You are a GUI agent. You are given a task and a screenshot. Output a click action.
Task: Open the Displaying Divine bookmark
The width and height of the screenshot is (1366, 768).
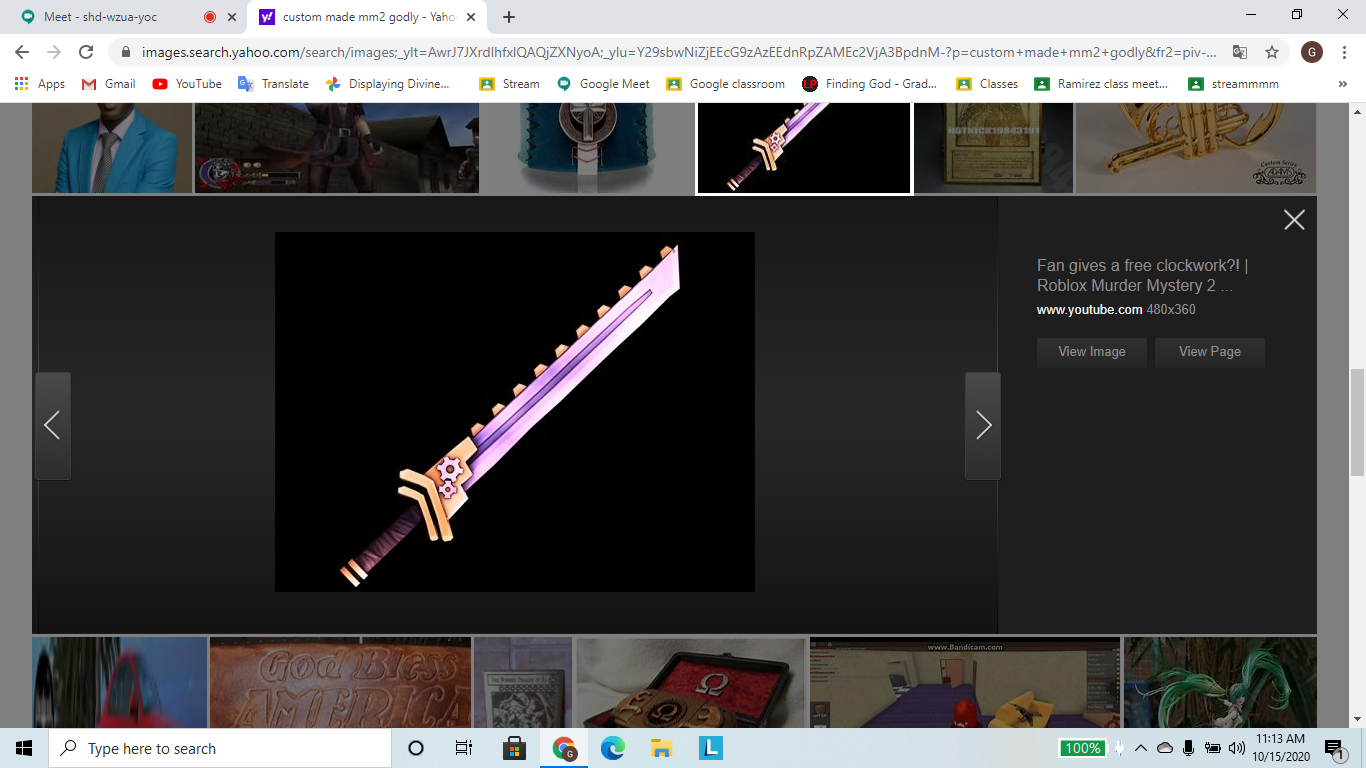[x=388, y=84]
